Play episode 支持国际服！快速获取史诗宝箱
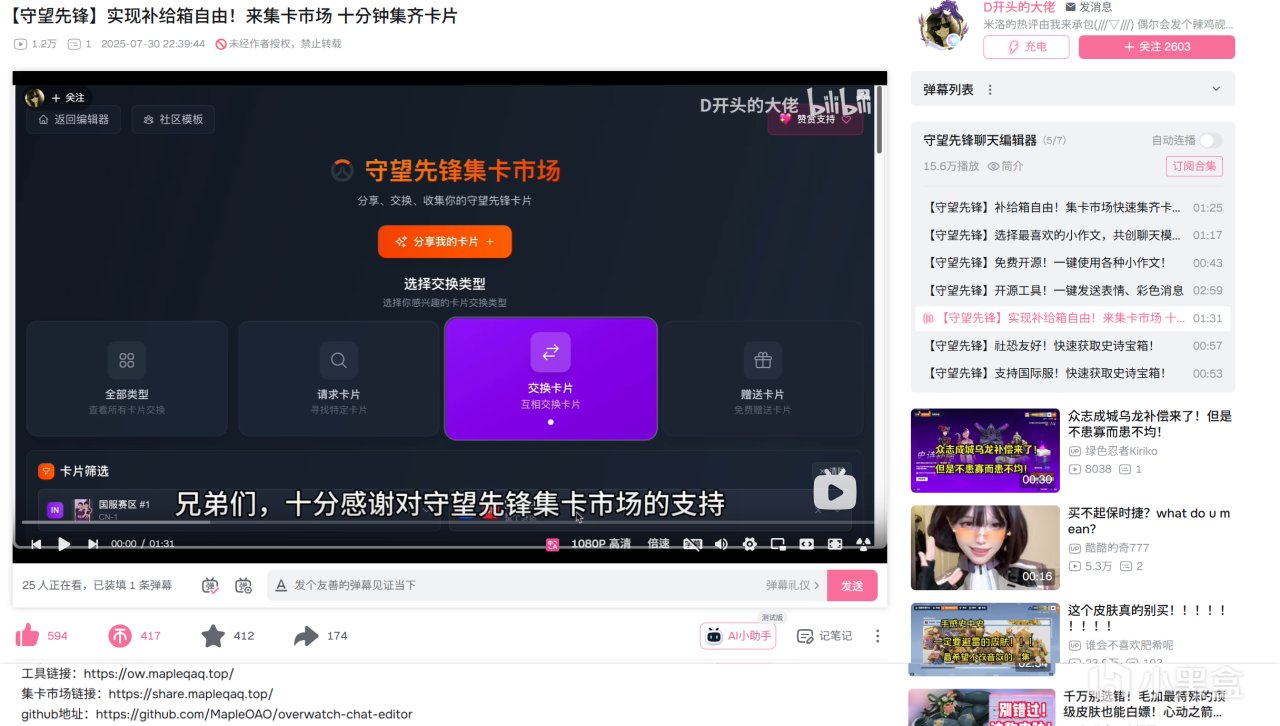 [x=1073, y=373]
